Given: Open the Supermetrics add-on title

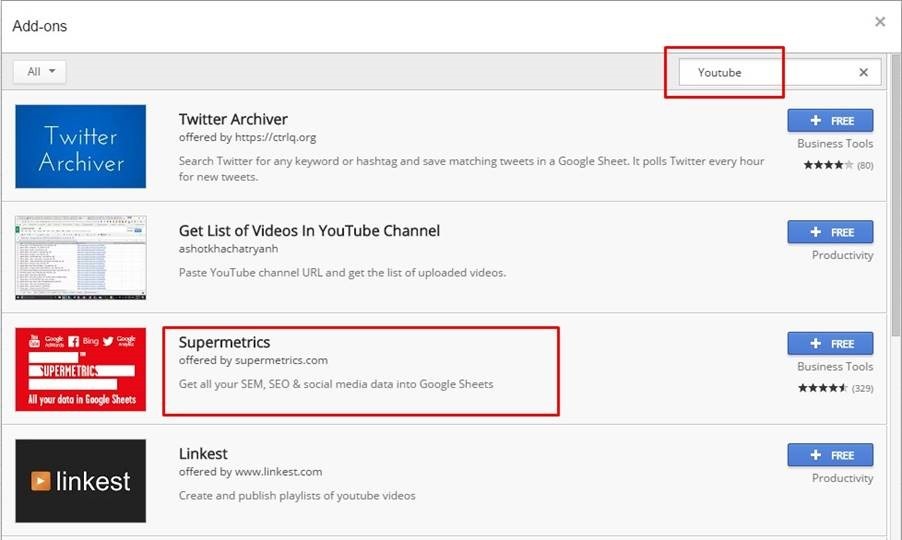Looking at the screenshot, I should 224,342.
